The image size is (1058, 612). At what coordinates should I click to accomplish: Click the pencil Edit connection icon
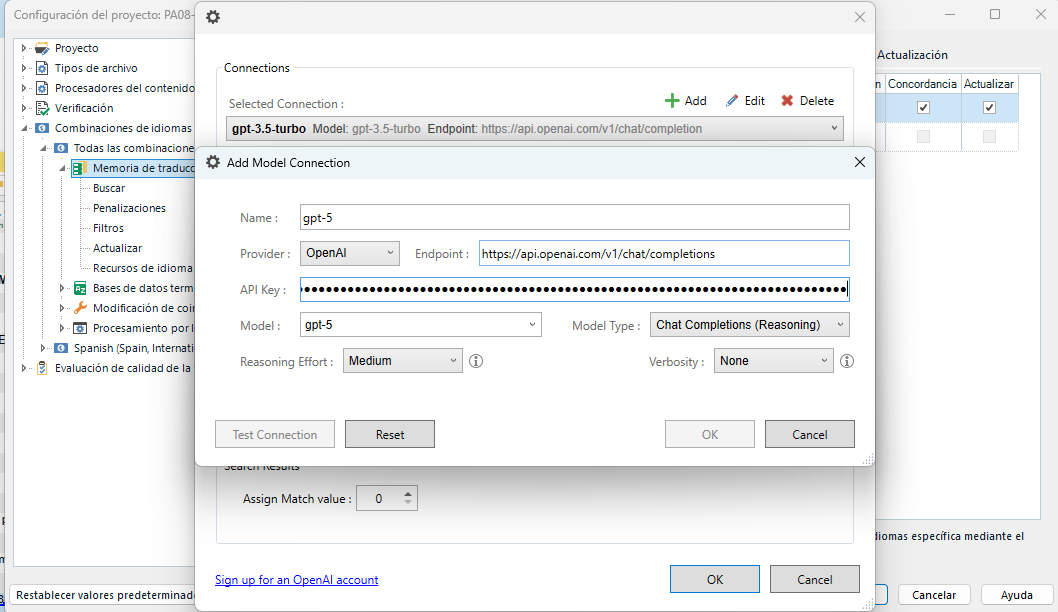(x=732, y=101)
